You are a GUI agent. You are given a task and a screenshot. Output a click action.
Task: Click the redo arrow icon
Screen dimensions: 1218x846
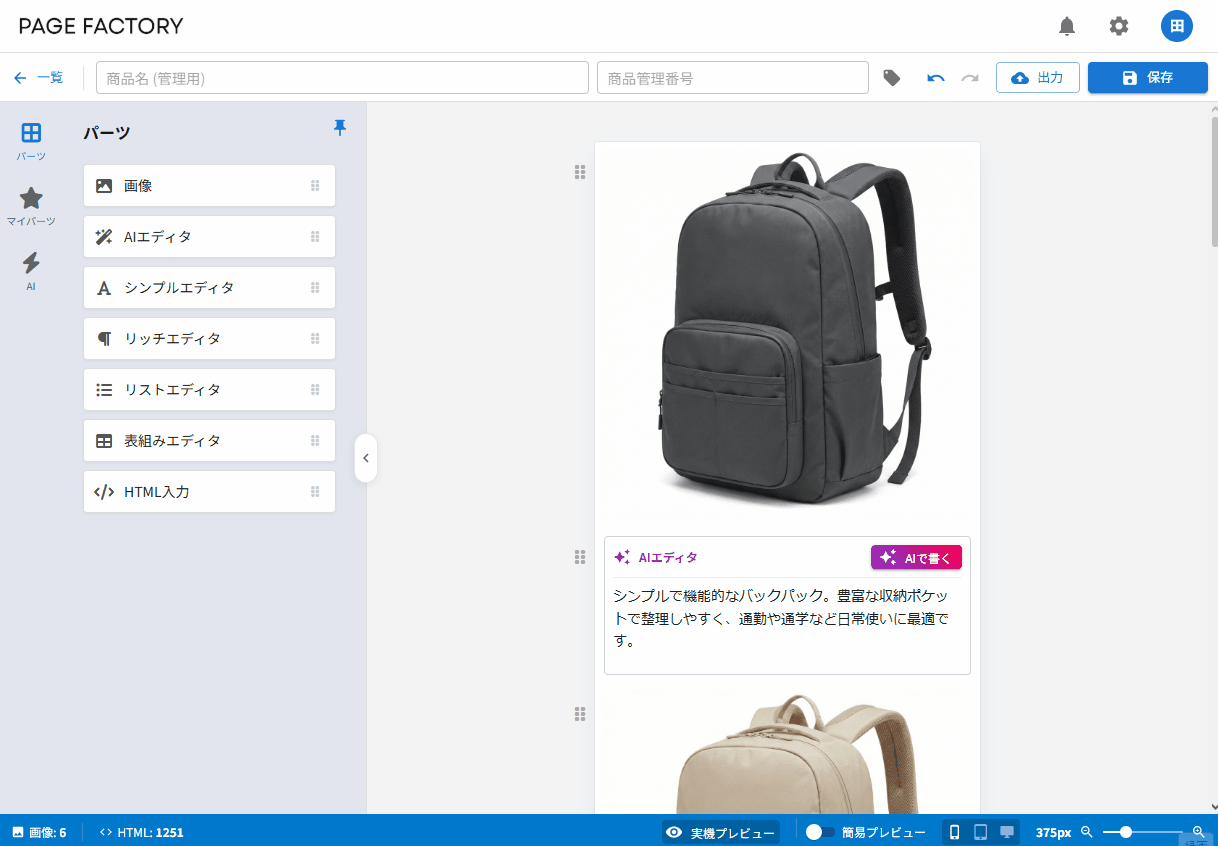[x=969, y=76]
